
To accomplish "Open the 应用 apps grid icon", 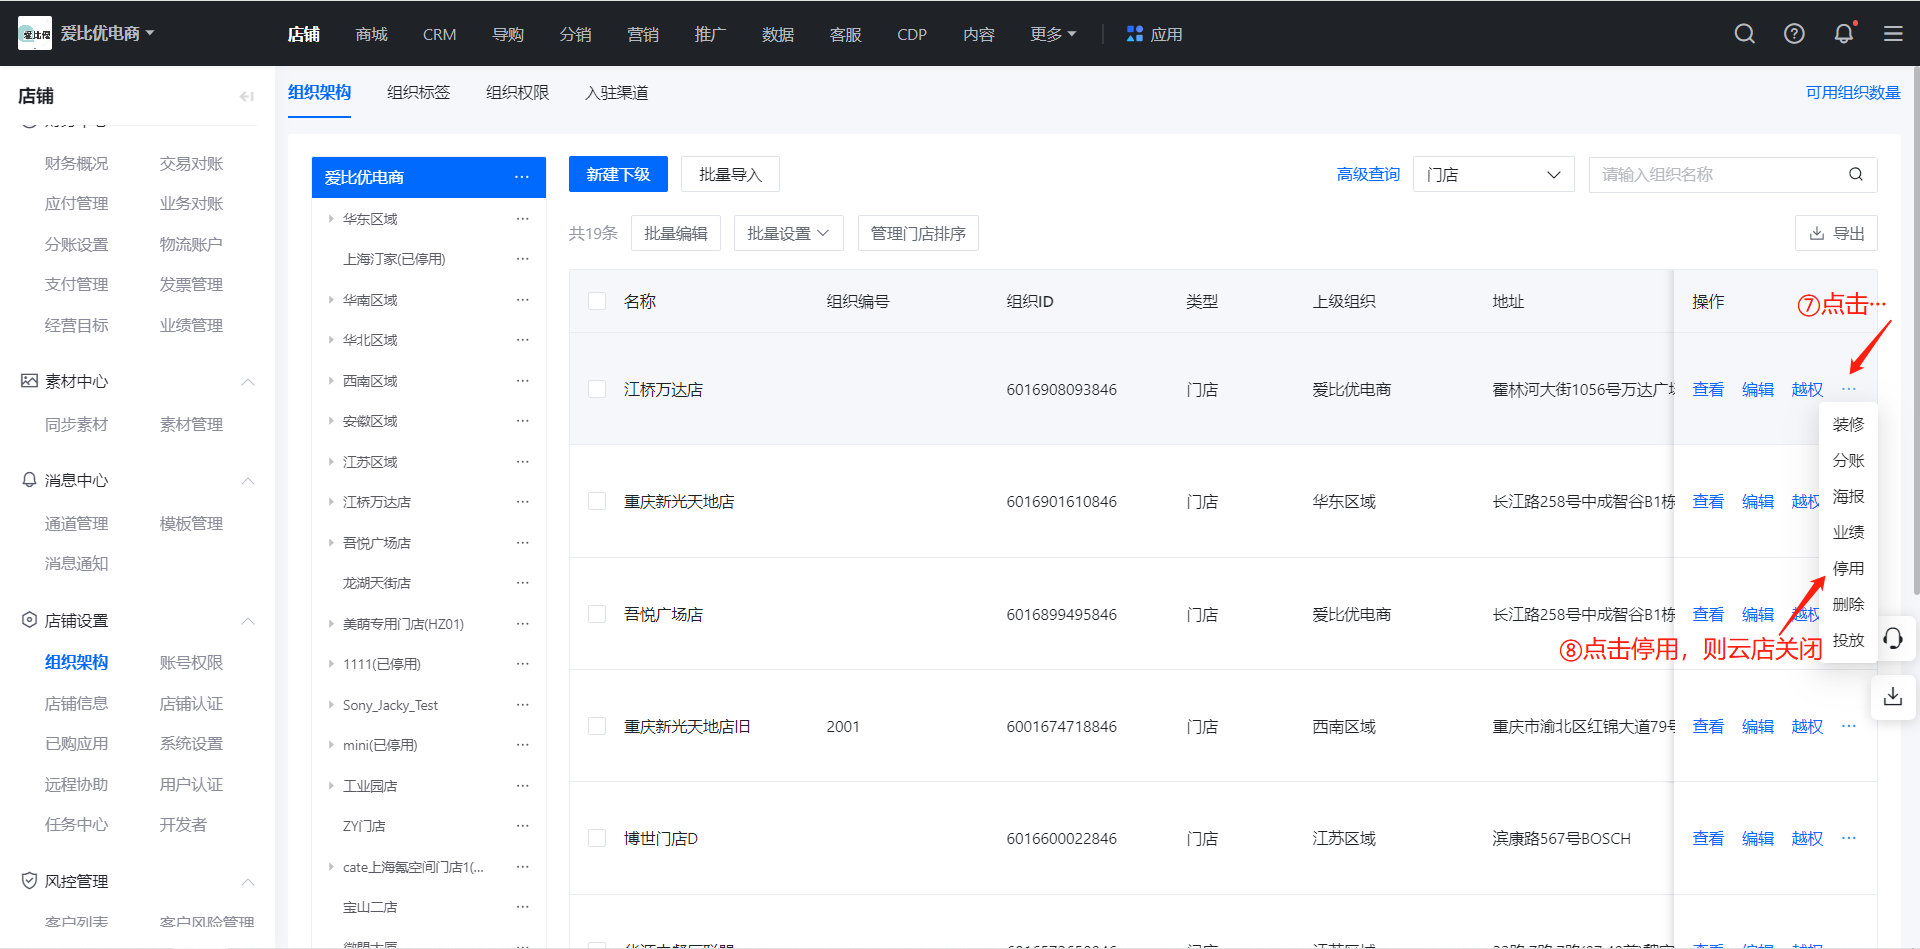I will coord(1134,34).
